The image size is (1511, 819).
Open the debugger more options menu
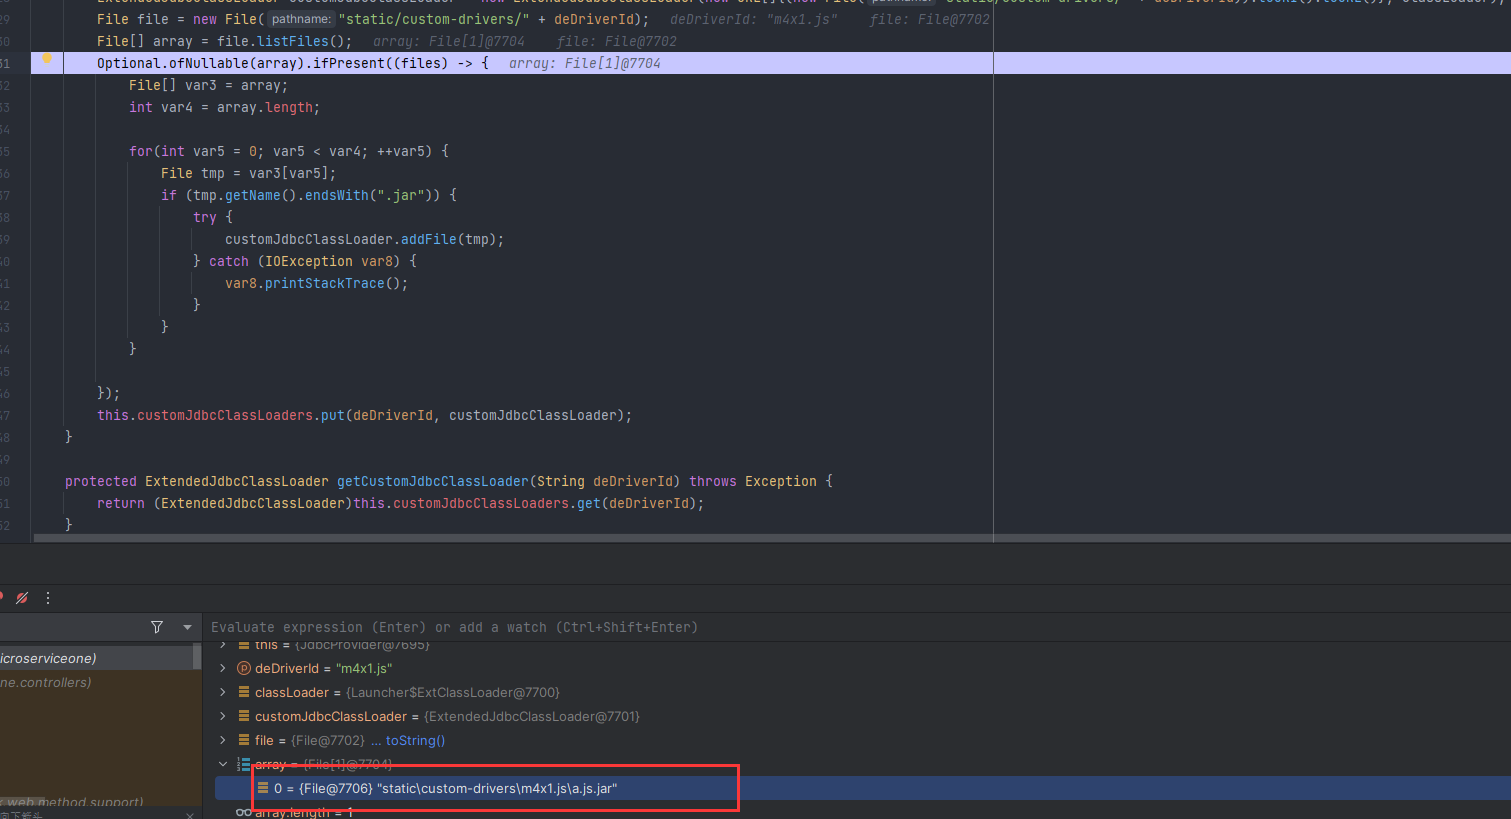tap(48, 598)
